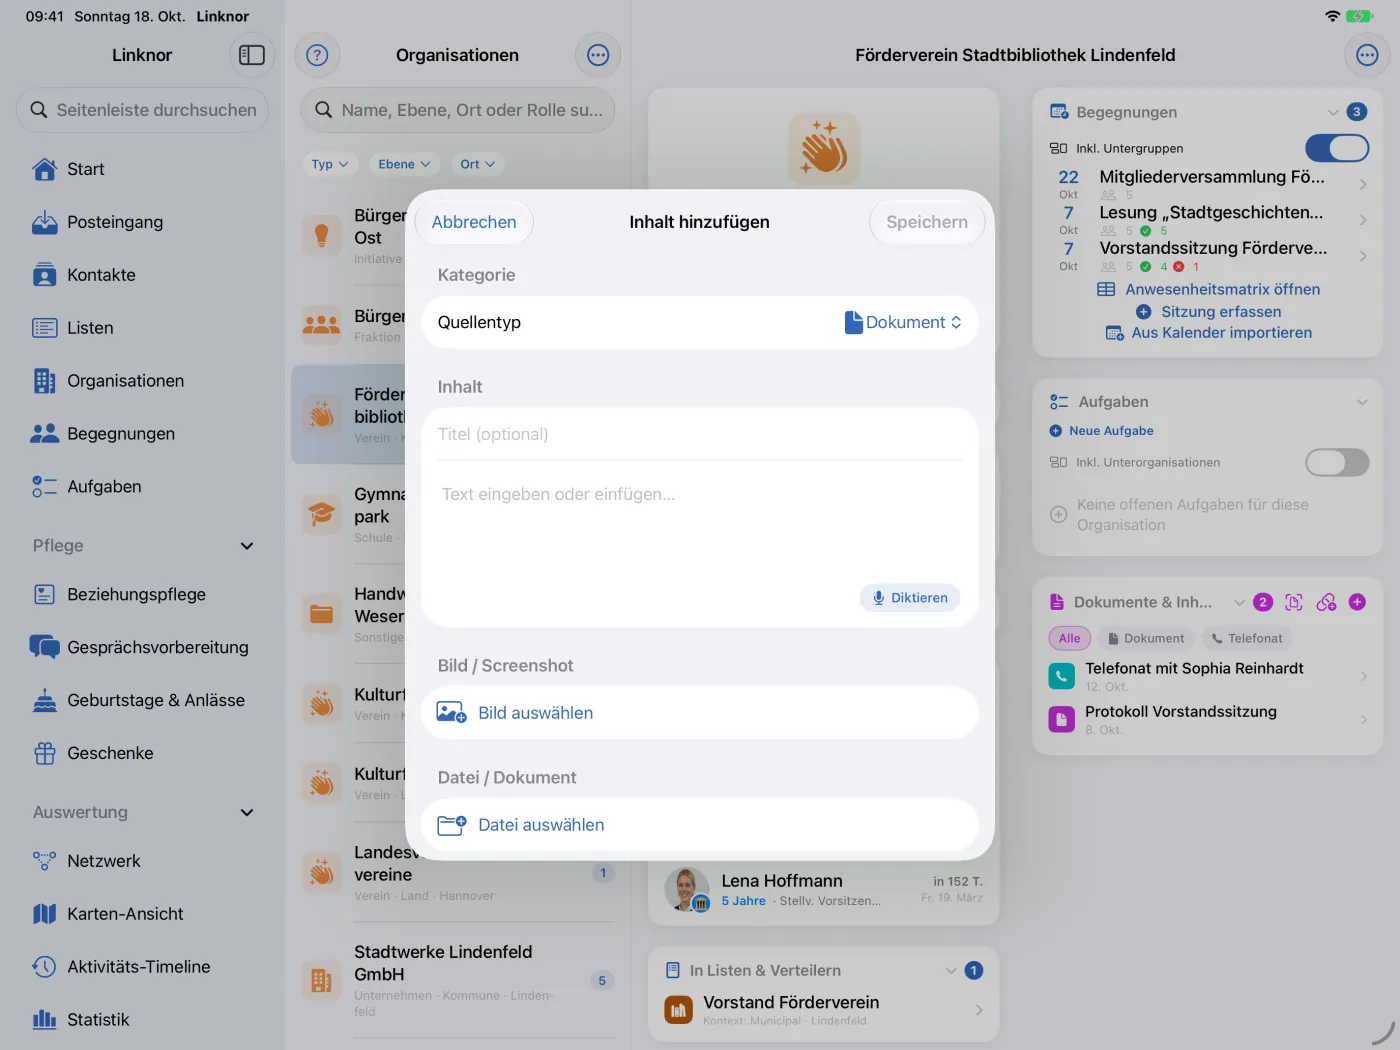Collapse the Auswertung sidebar section
The image size is (1400, 1050).
coord(247,813)
